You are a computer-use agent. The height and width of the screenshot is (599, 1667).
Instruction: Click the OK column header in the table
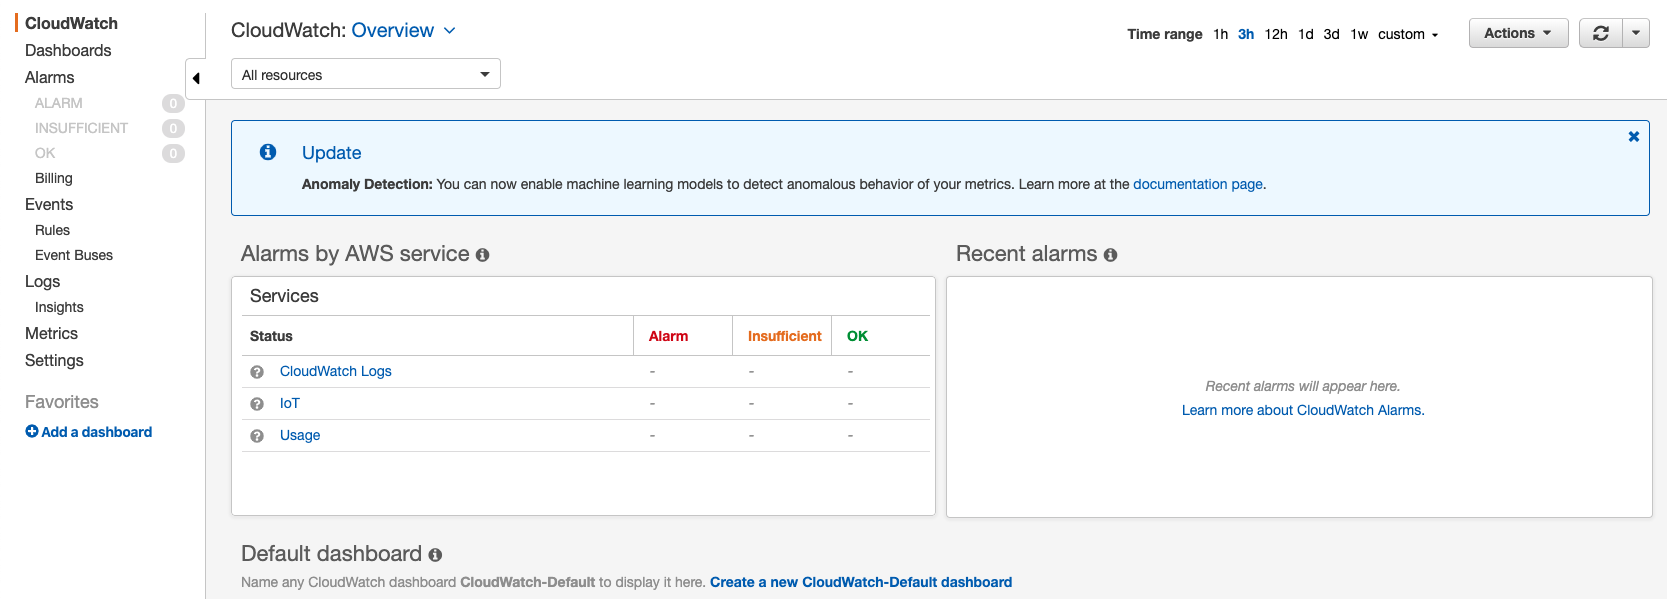pyautogui.click(x=857, y=336)
